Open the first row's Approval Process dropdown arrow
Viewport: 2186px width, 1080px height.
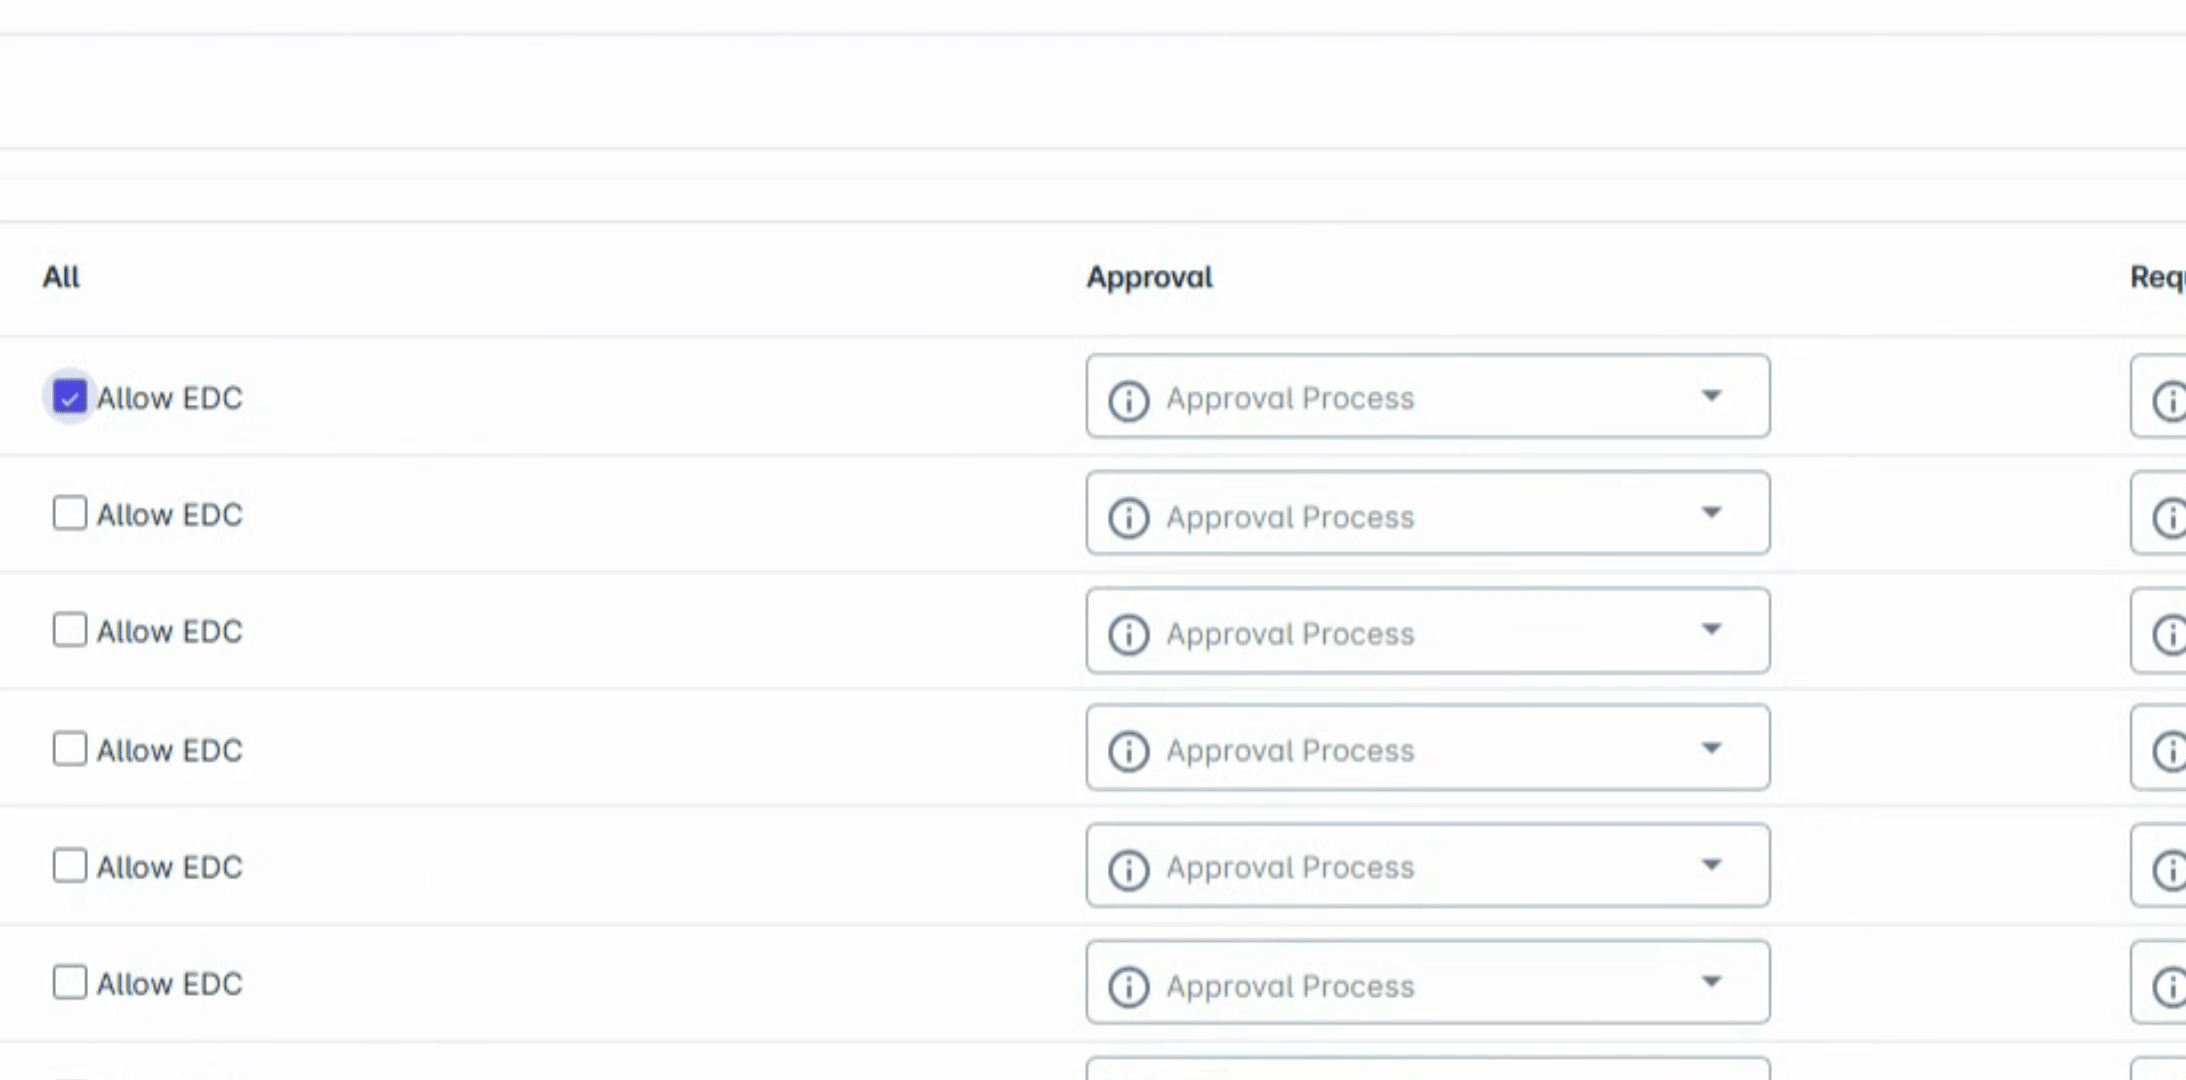1712,396
